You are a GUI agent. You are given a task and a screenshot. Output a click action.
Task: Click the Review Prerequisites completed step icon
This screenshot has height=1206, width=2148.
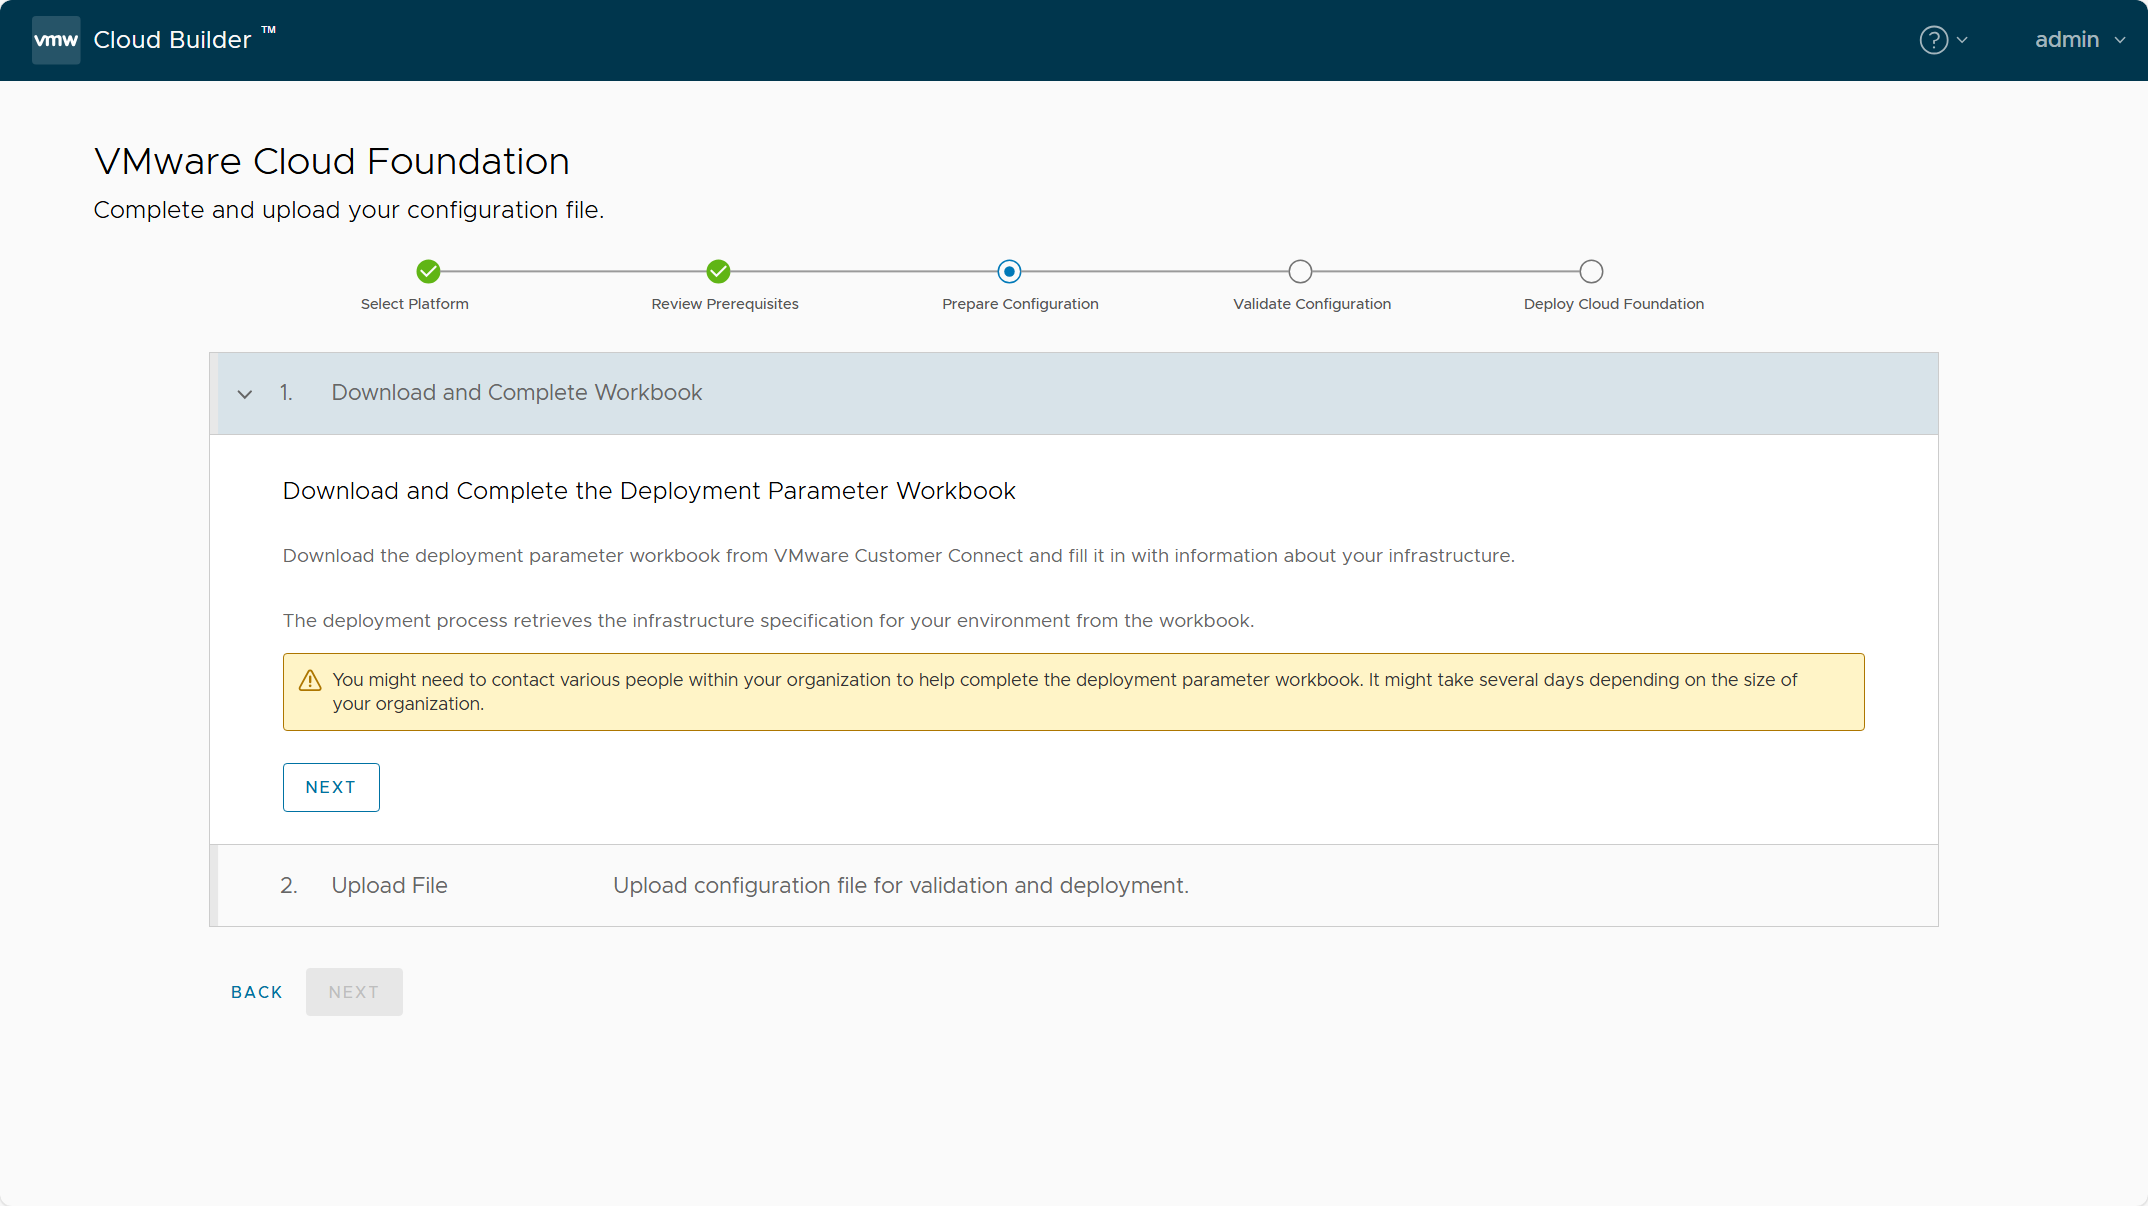coord(718,272)
